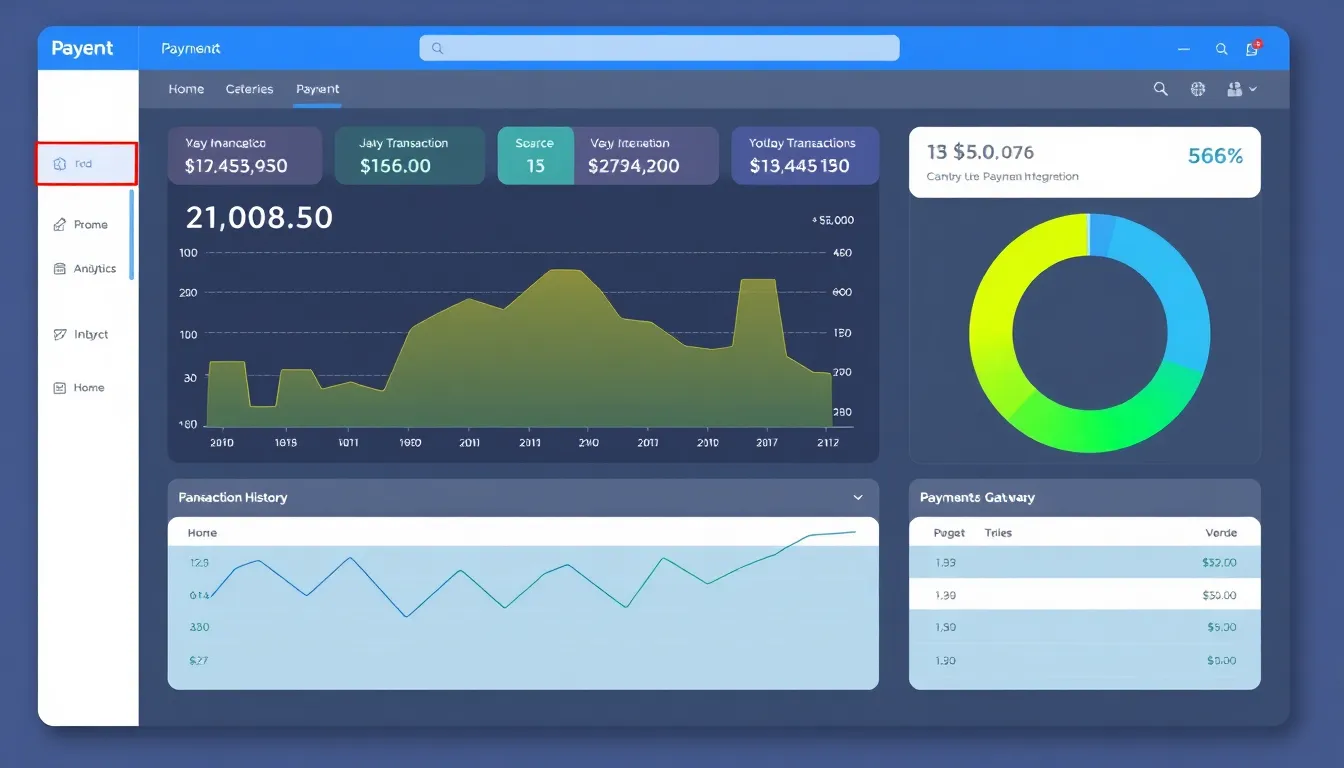
Task: Select the Prome sidebar icon
Action: (x=62, y=224)
